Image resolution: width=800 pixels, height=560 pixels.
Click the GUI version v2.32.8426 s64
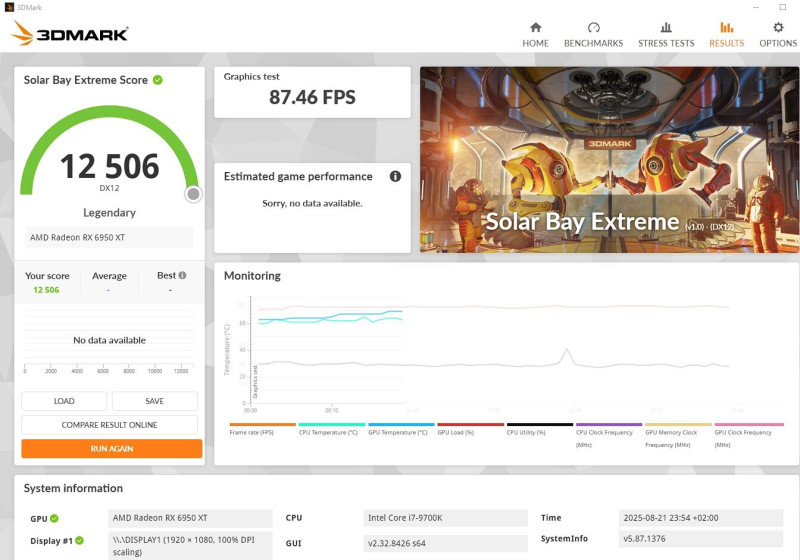(x=445, y=543)
